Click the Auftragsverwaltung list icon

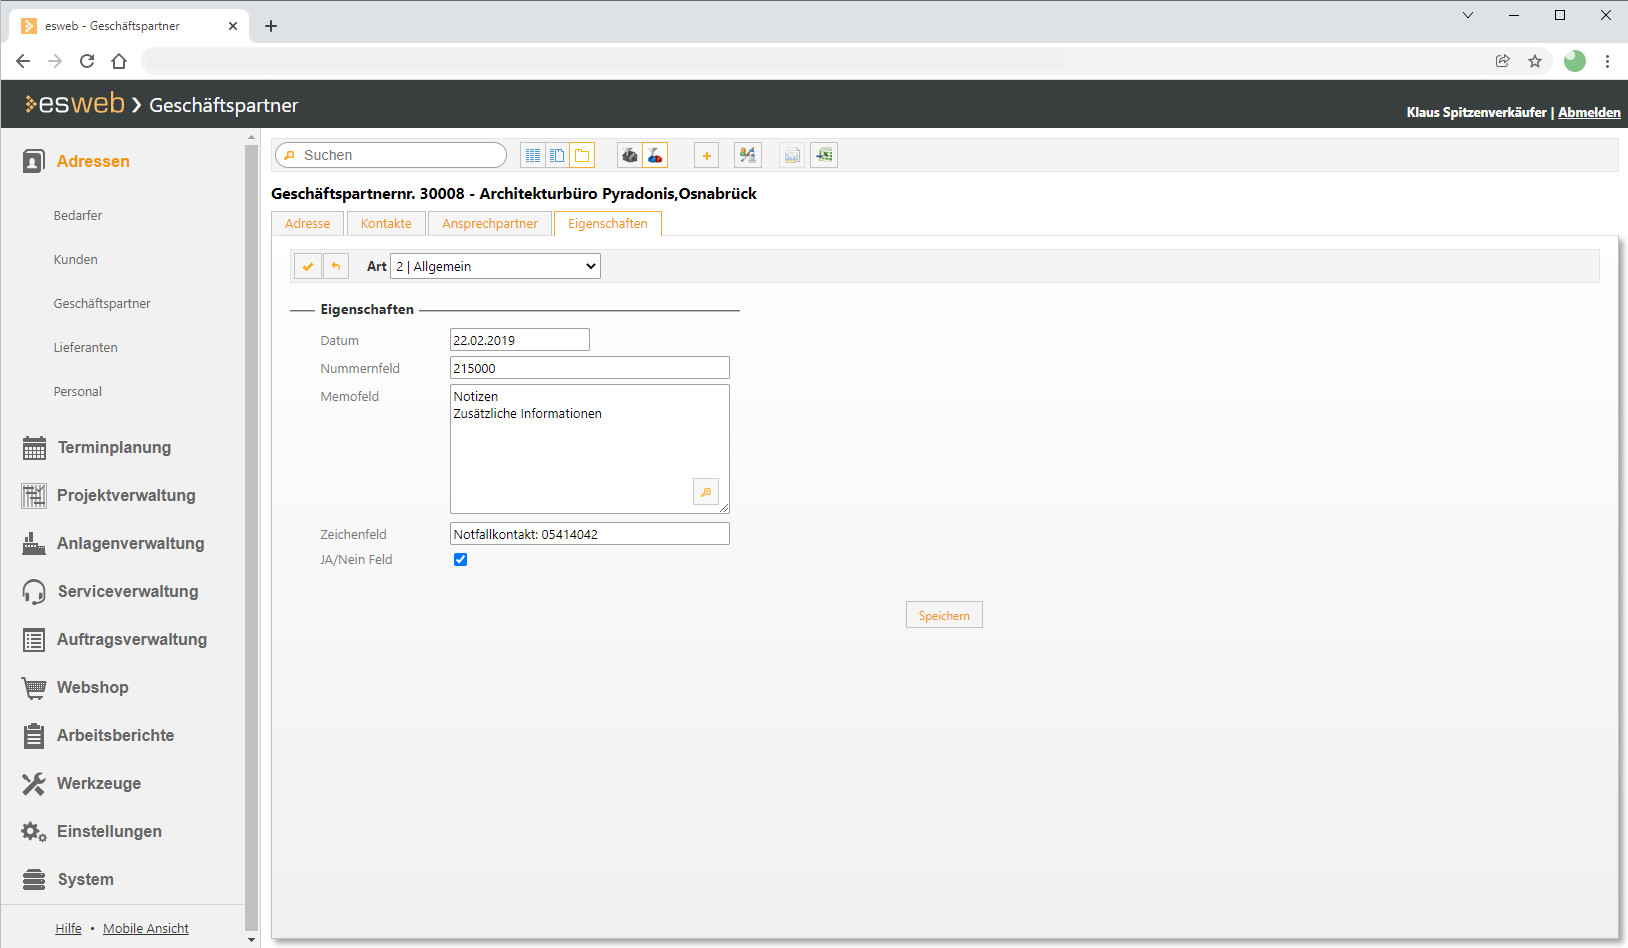tap(34, 640)
